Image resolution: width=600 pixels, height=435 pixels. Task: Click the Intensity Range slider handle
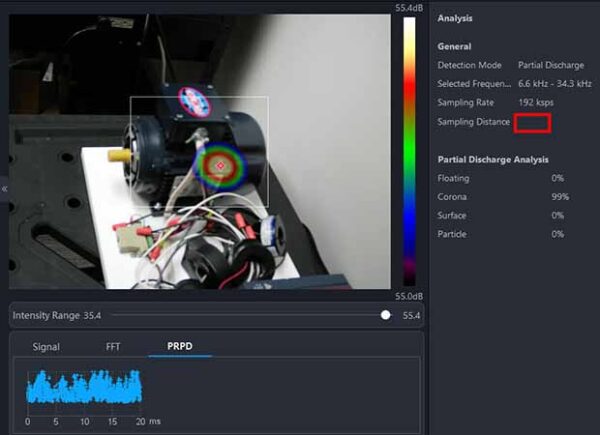(x=386, y=315)
